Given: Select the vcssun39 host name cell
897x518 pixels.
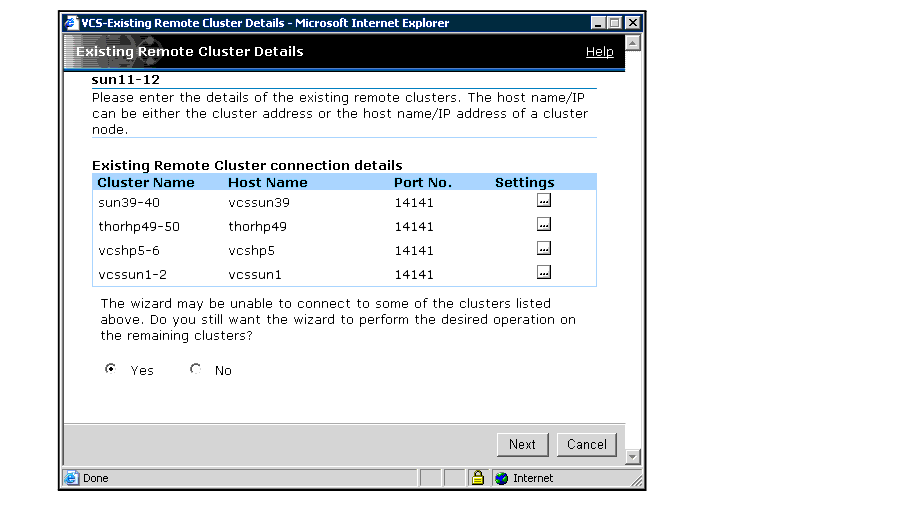Looking at the screenshot, I should point(259,202).
